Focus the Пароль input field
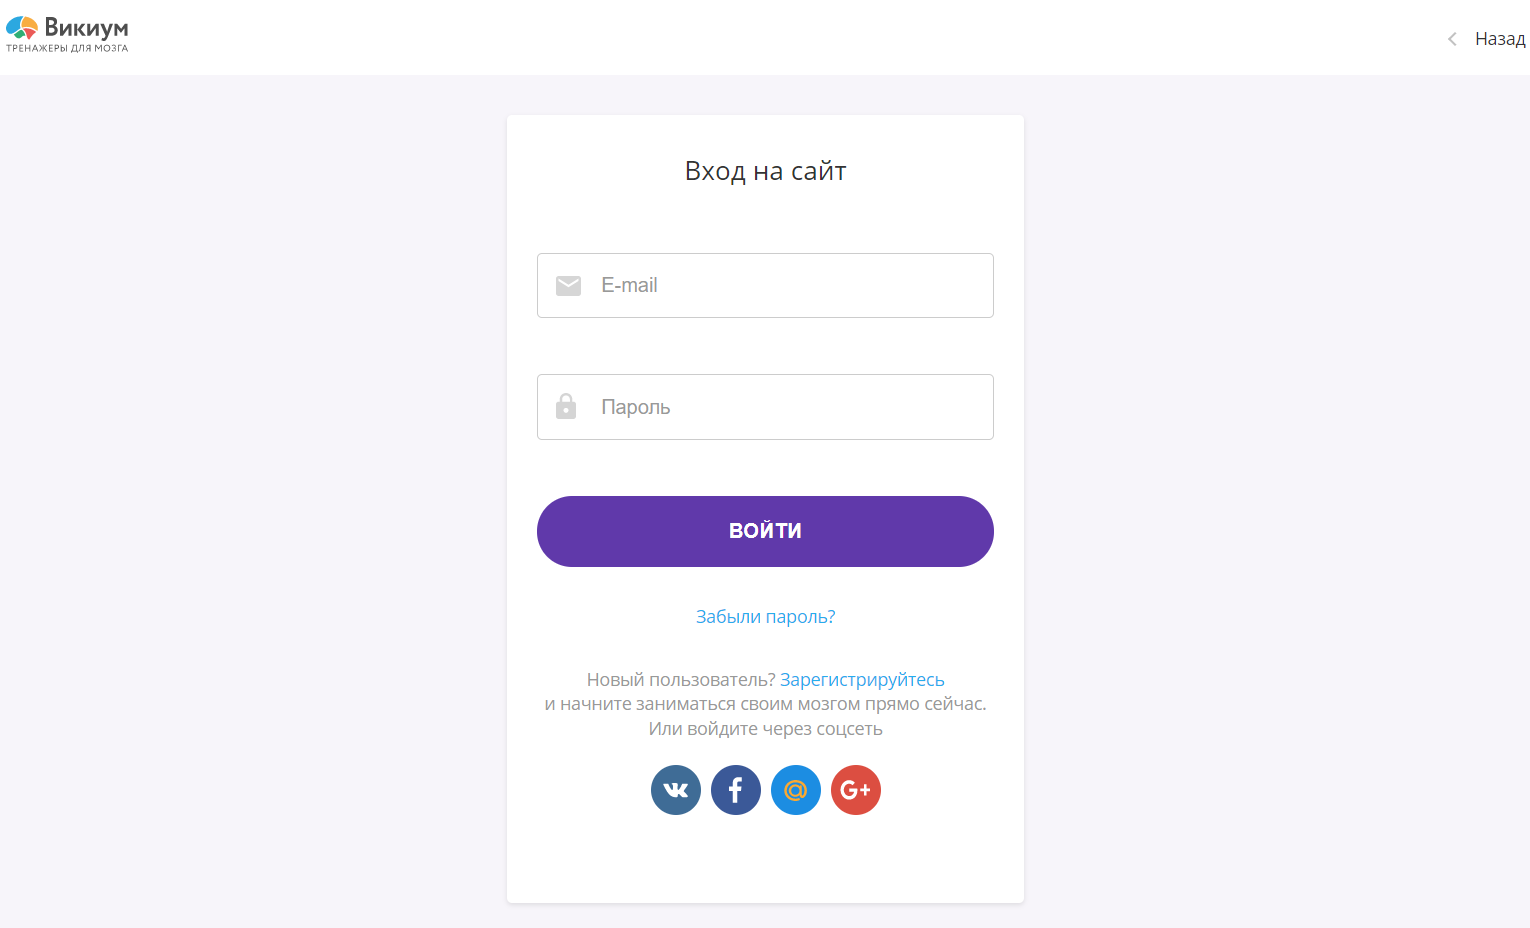Viewport: 1530px width, 928px height. tap(765, 407)
